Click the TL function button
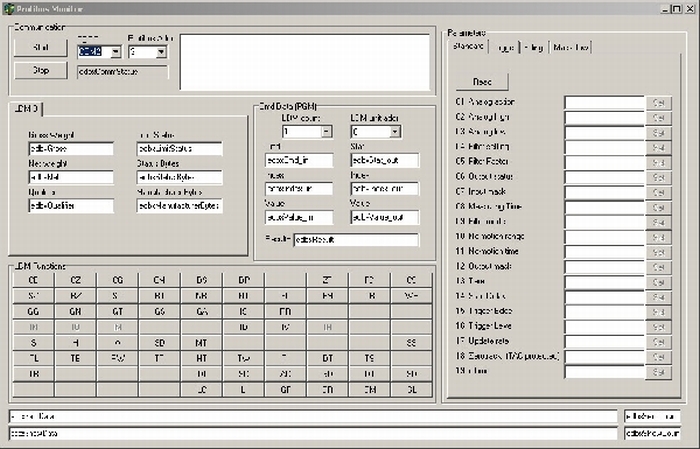This screenshot has height=449, width=700. (33, 358)
